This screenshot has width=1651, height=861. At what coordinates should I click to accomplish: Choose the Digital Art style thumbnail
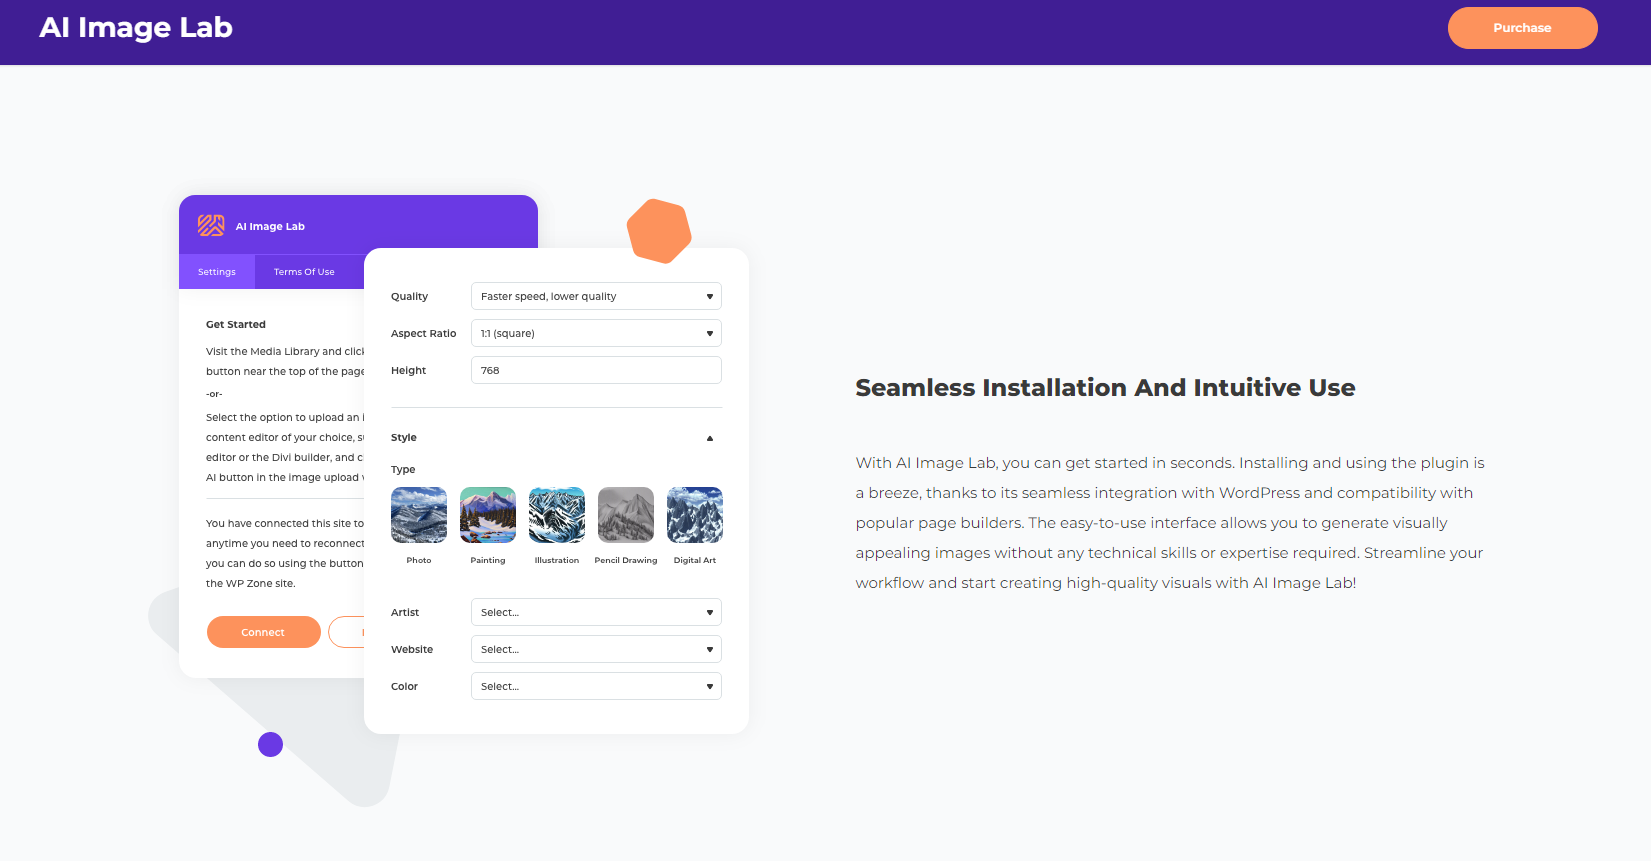click(x=695, y=515)
